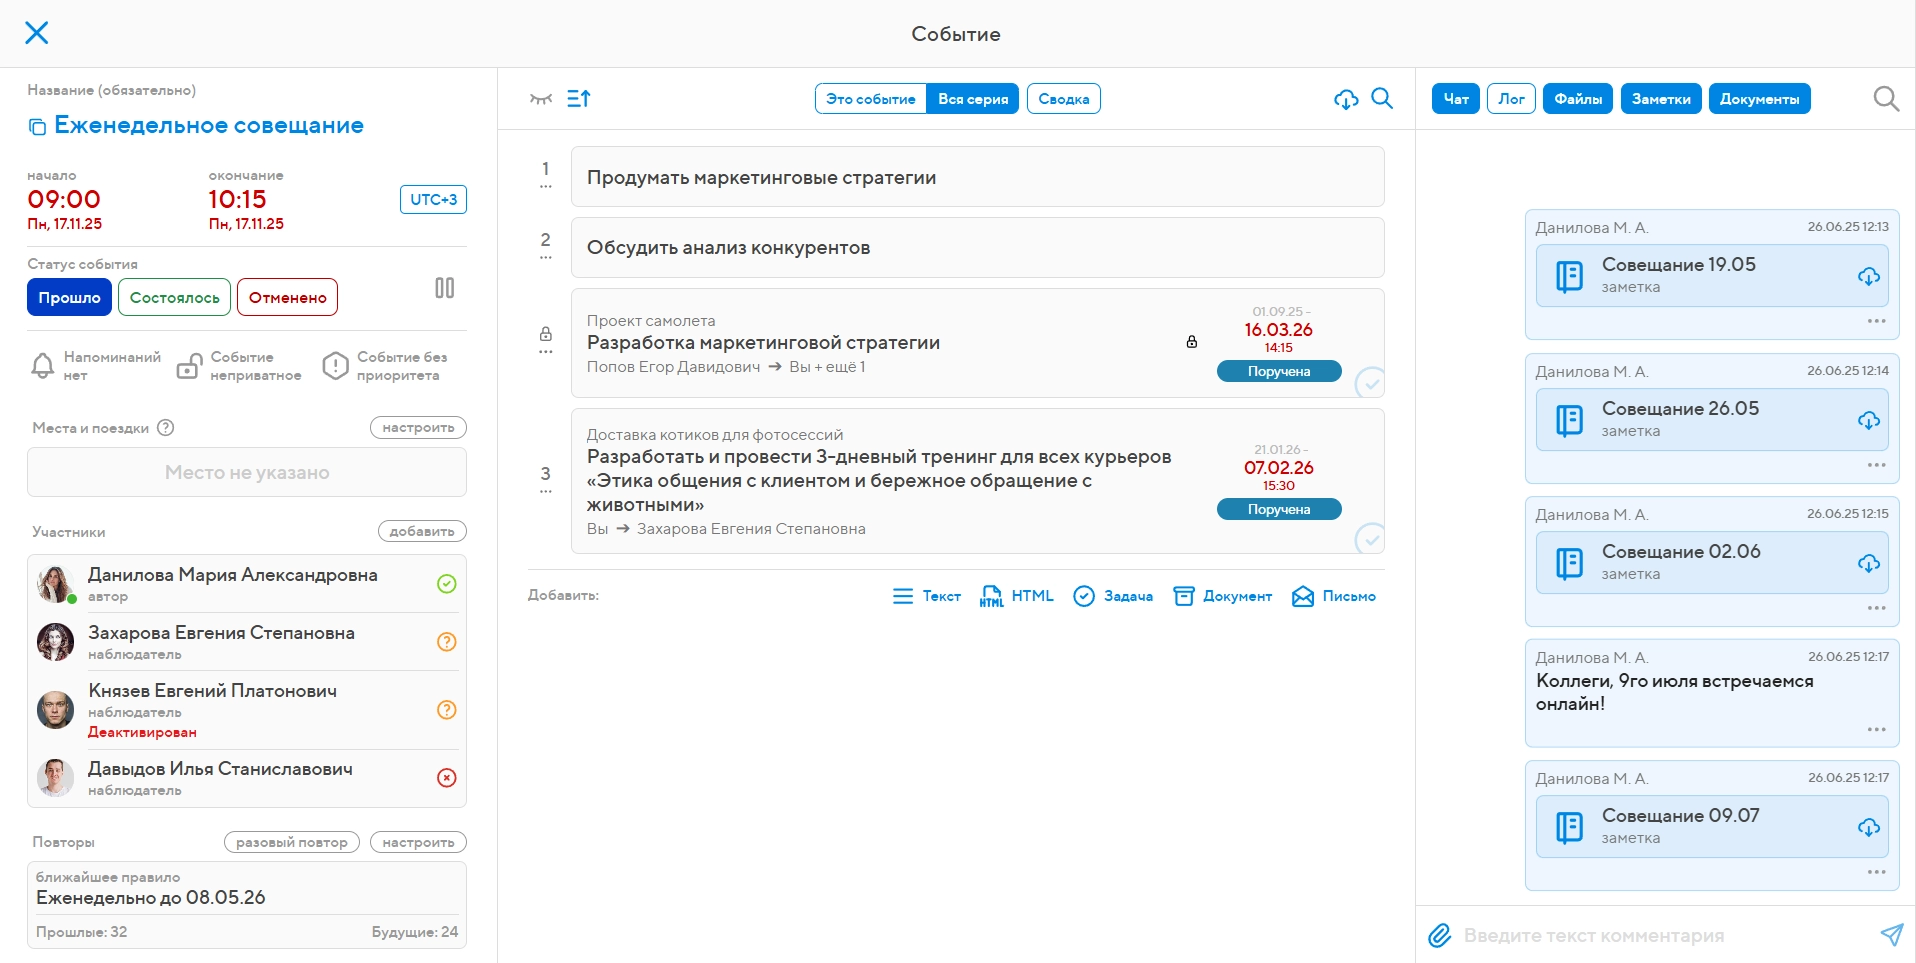Mark the Разработка маркетинговой стратегии task complete
1916x963 pixels.
[x=1370, y=383]
